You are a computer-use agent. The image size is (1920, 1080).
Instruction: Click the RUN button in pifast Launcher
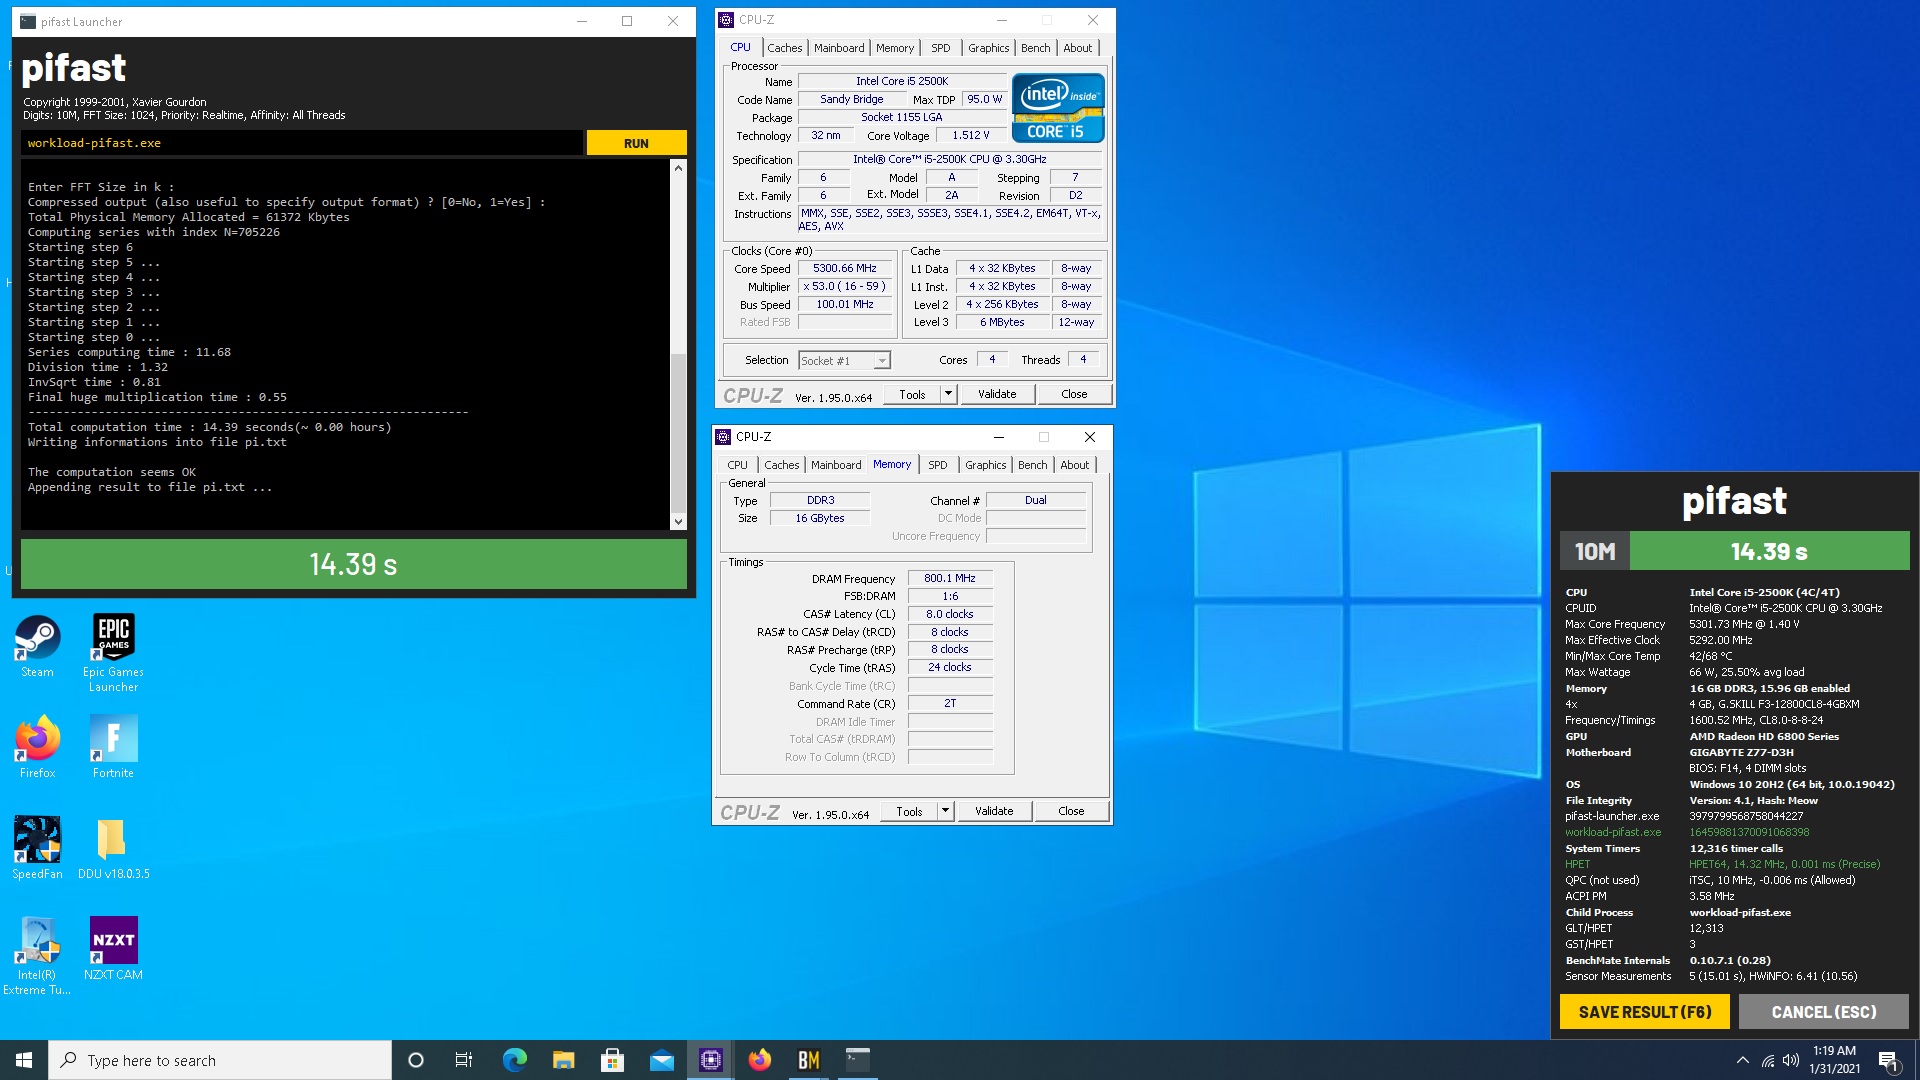636,143
